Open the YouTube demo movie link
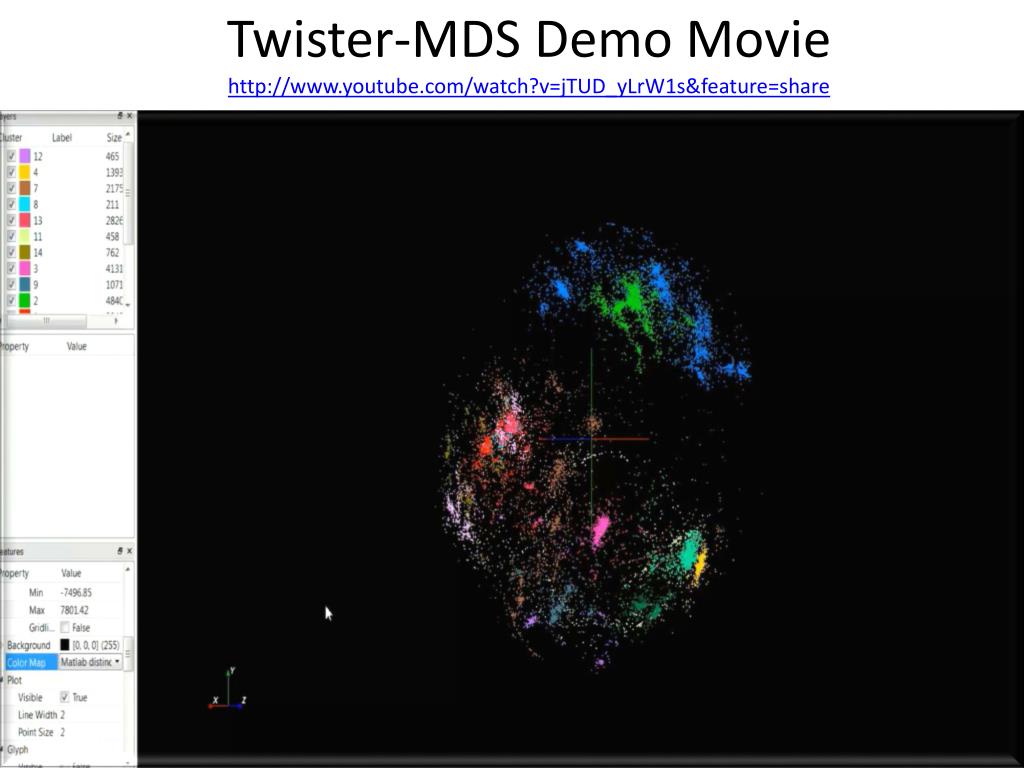This screenshot has height=768, width=1024. [528, 86]
